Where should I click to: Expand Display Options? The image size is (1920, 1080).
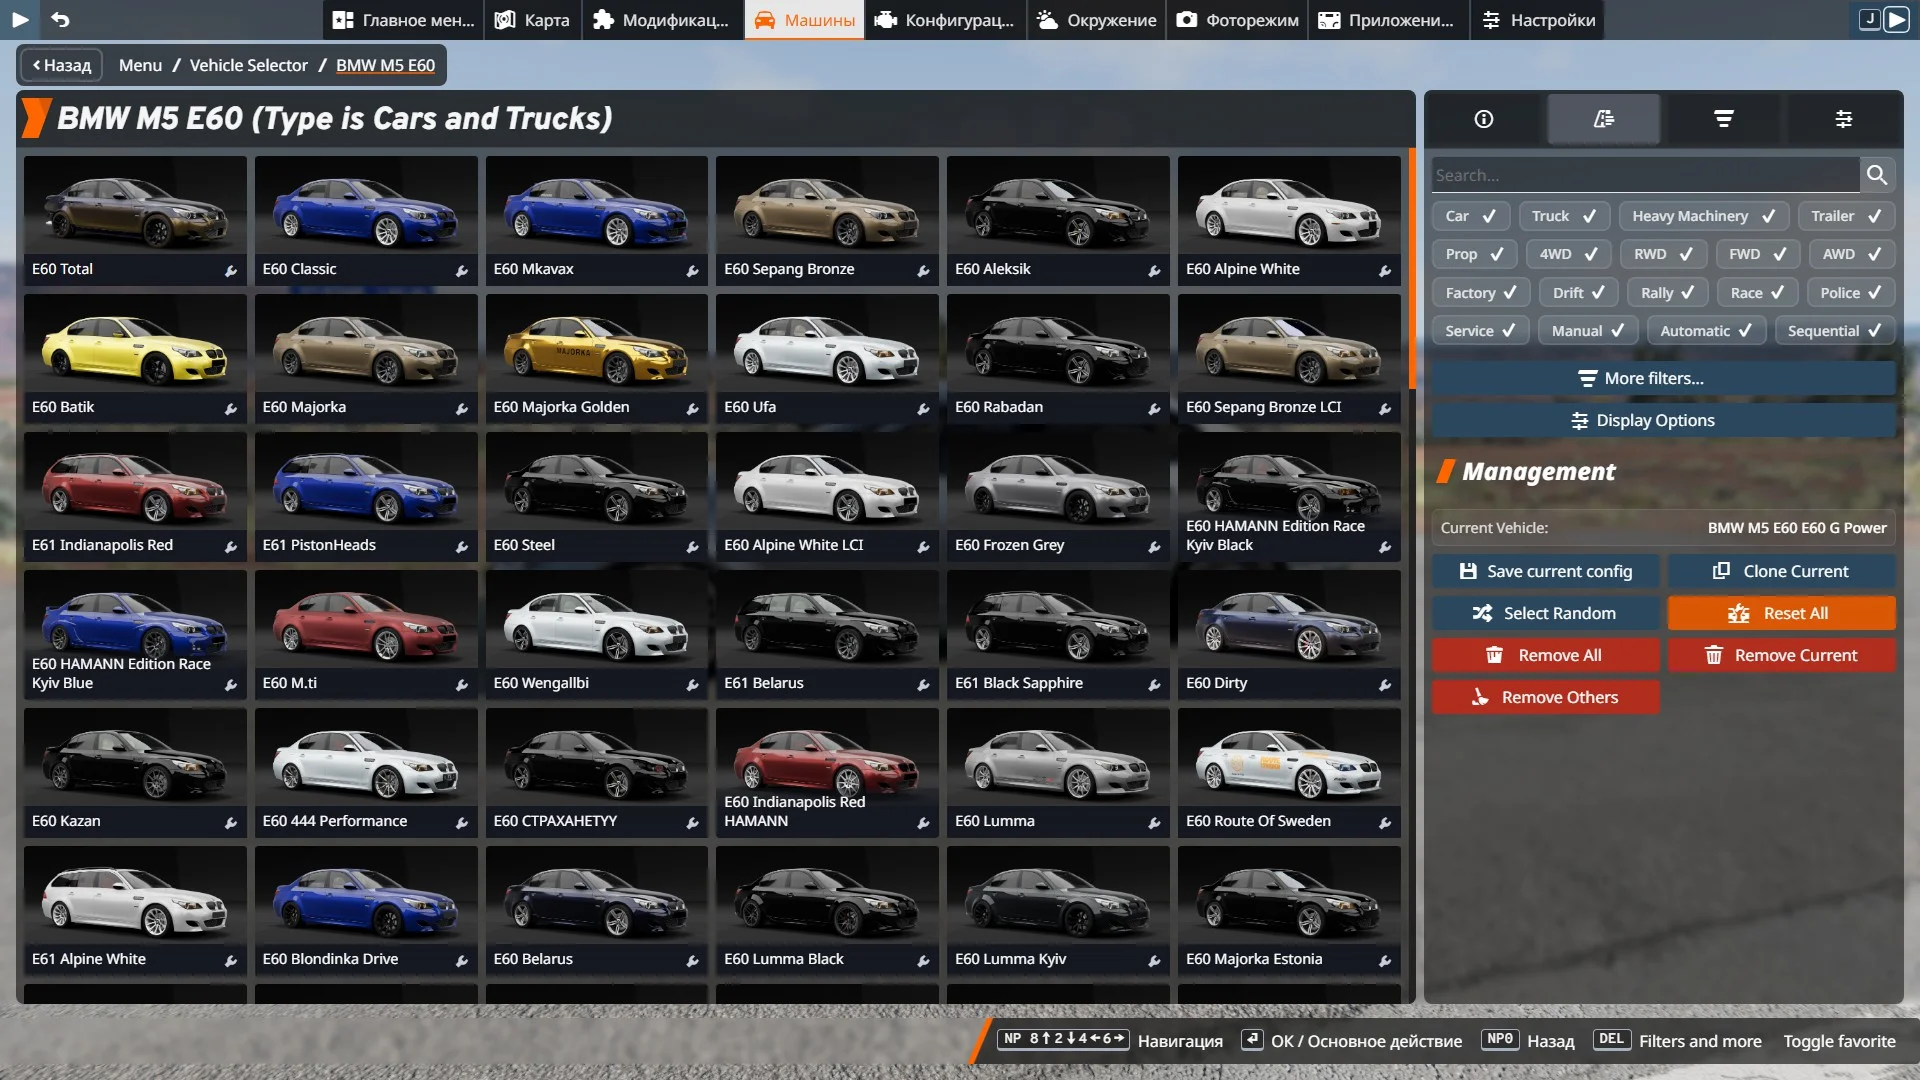(1663, 420)
